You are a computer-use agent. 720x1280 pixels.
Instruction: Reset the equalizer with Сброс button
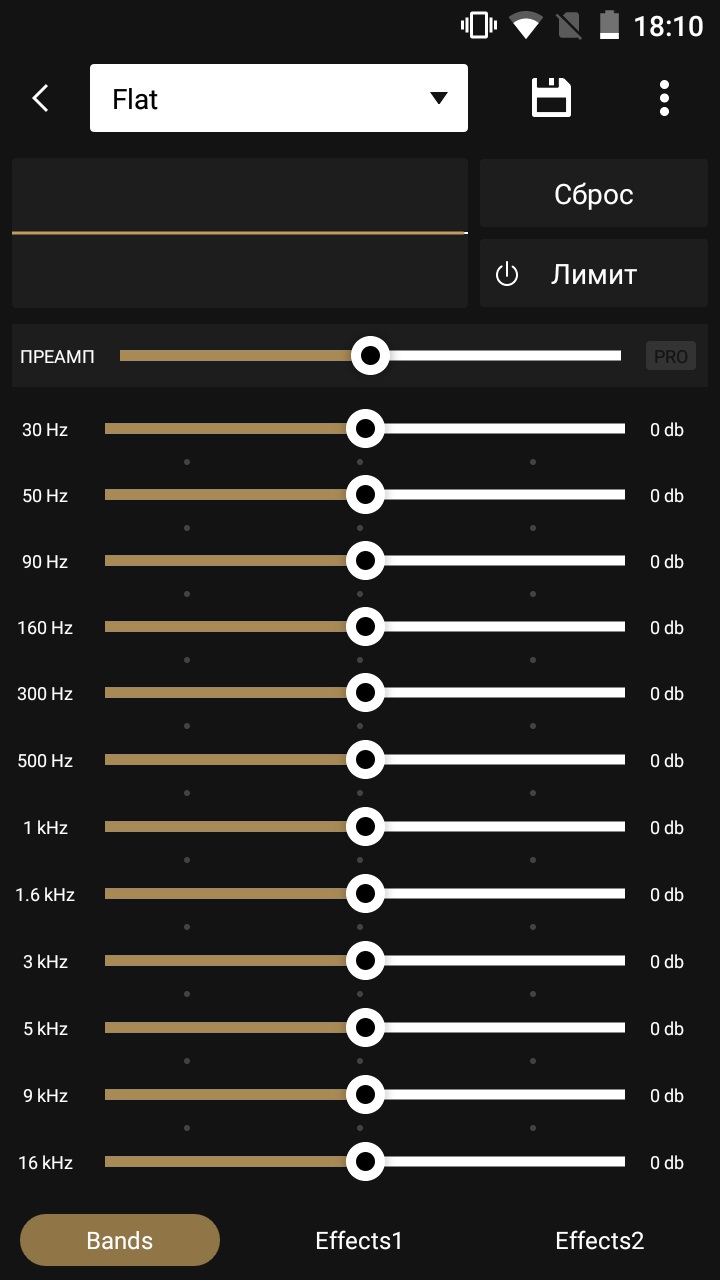point(594,194)
